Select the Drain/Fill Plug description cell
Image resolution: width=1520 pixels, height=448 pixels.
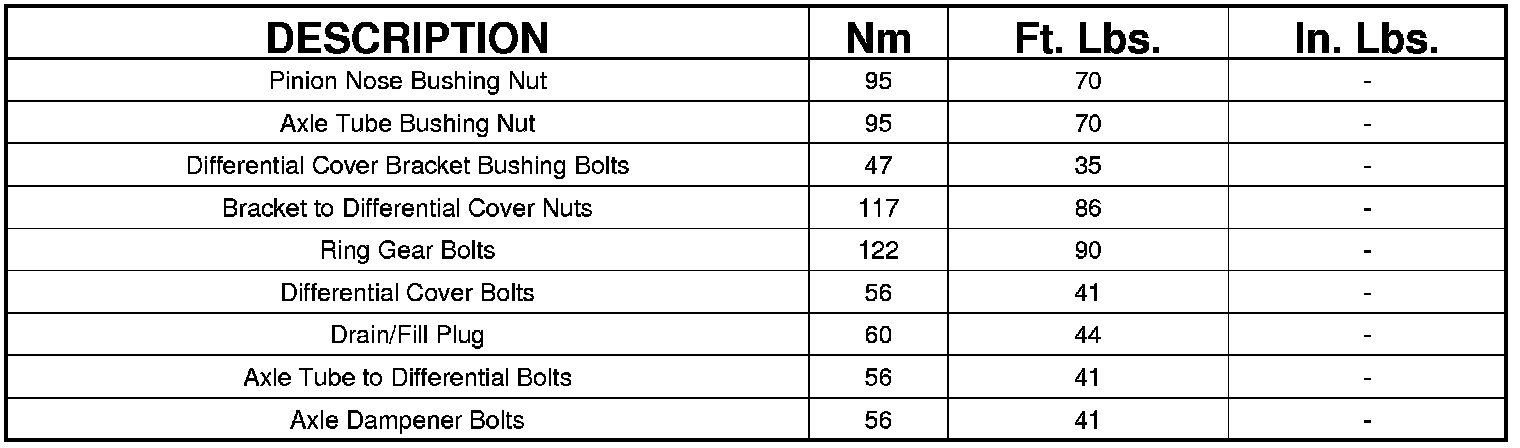coord(408,335)
